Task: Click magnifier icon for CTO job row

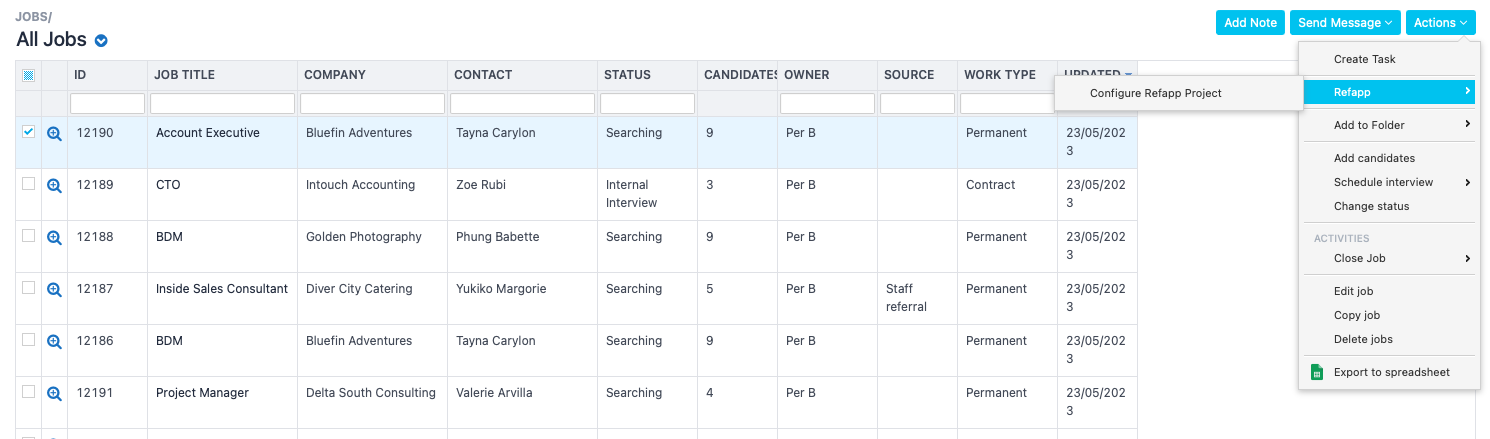Action: pyautogui.click(x=54, y=185)
